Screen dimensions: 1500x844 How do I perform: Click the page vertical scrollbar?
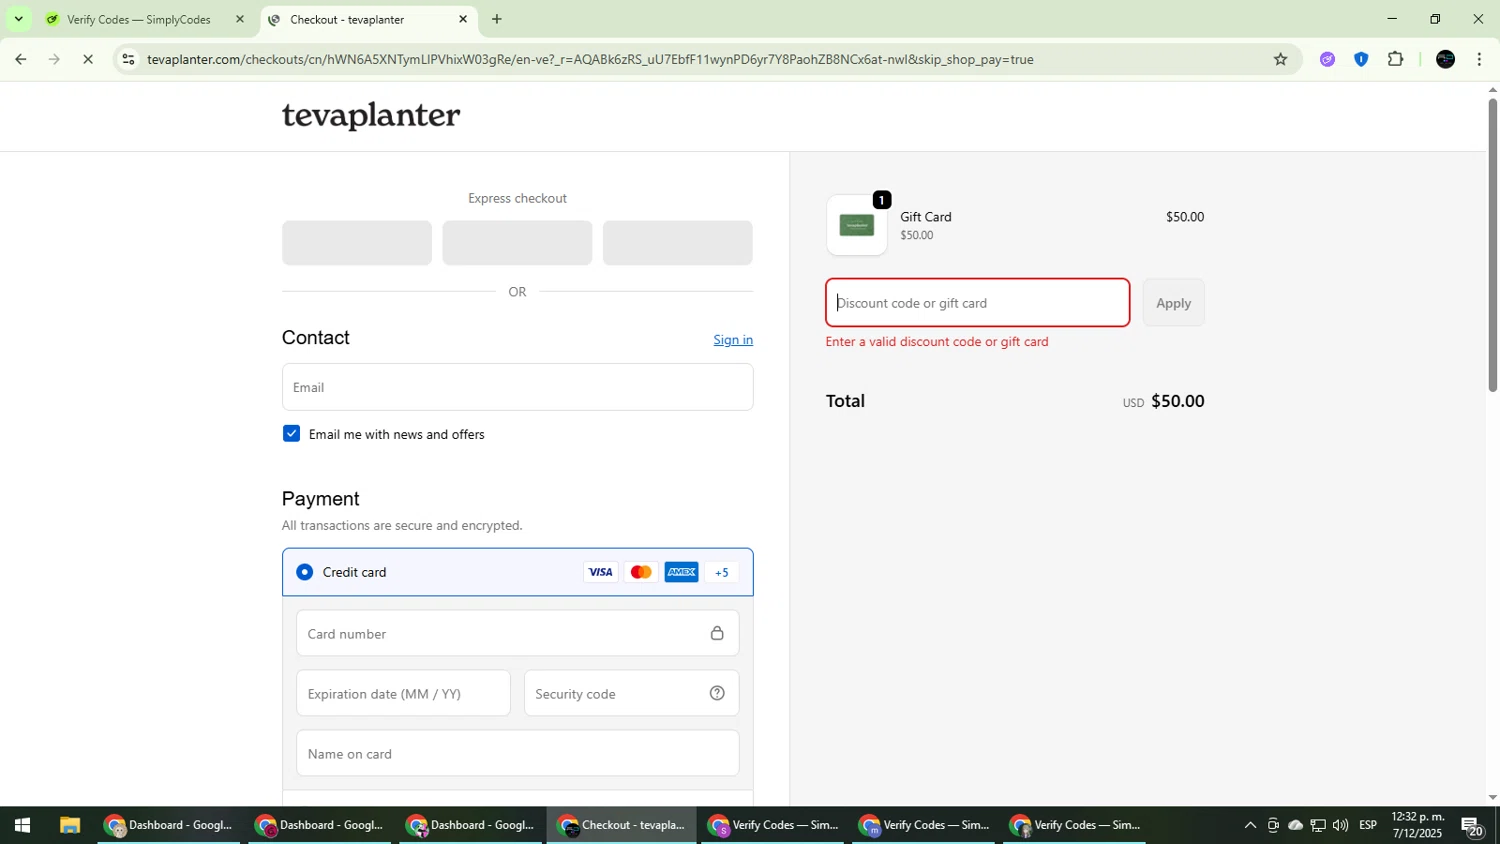click(1492, 244)
